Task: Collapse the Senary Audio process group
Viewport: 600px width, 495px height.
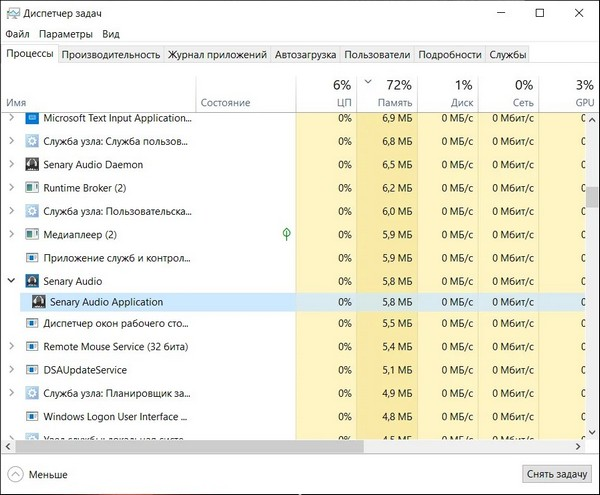Action: pyautogui.click(x=11, y=281)
